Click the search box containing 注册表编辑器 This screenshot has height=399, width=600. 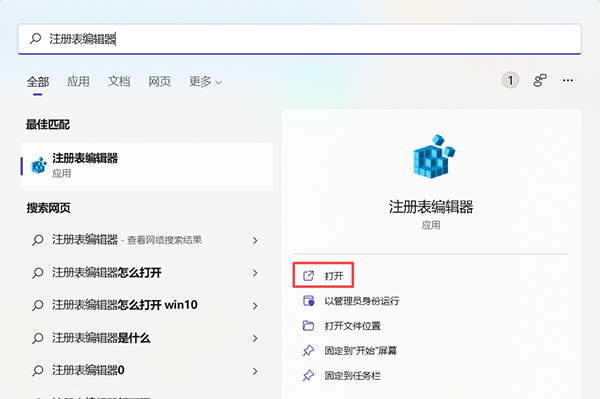[300, 39]
